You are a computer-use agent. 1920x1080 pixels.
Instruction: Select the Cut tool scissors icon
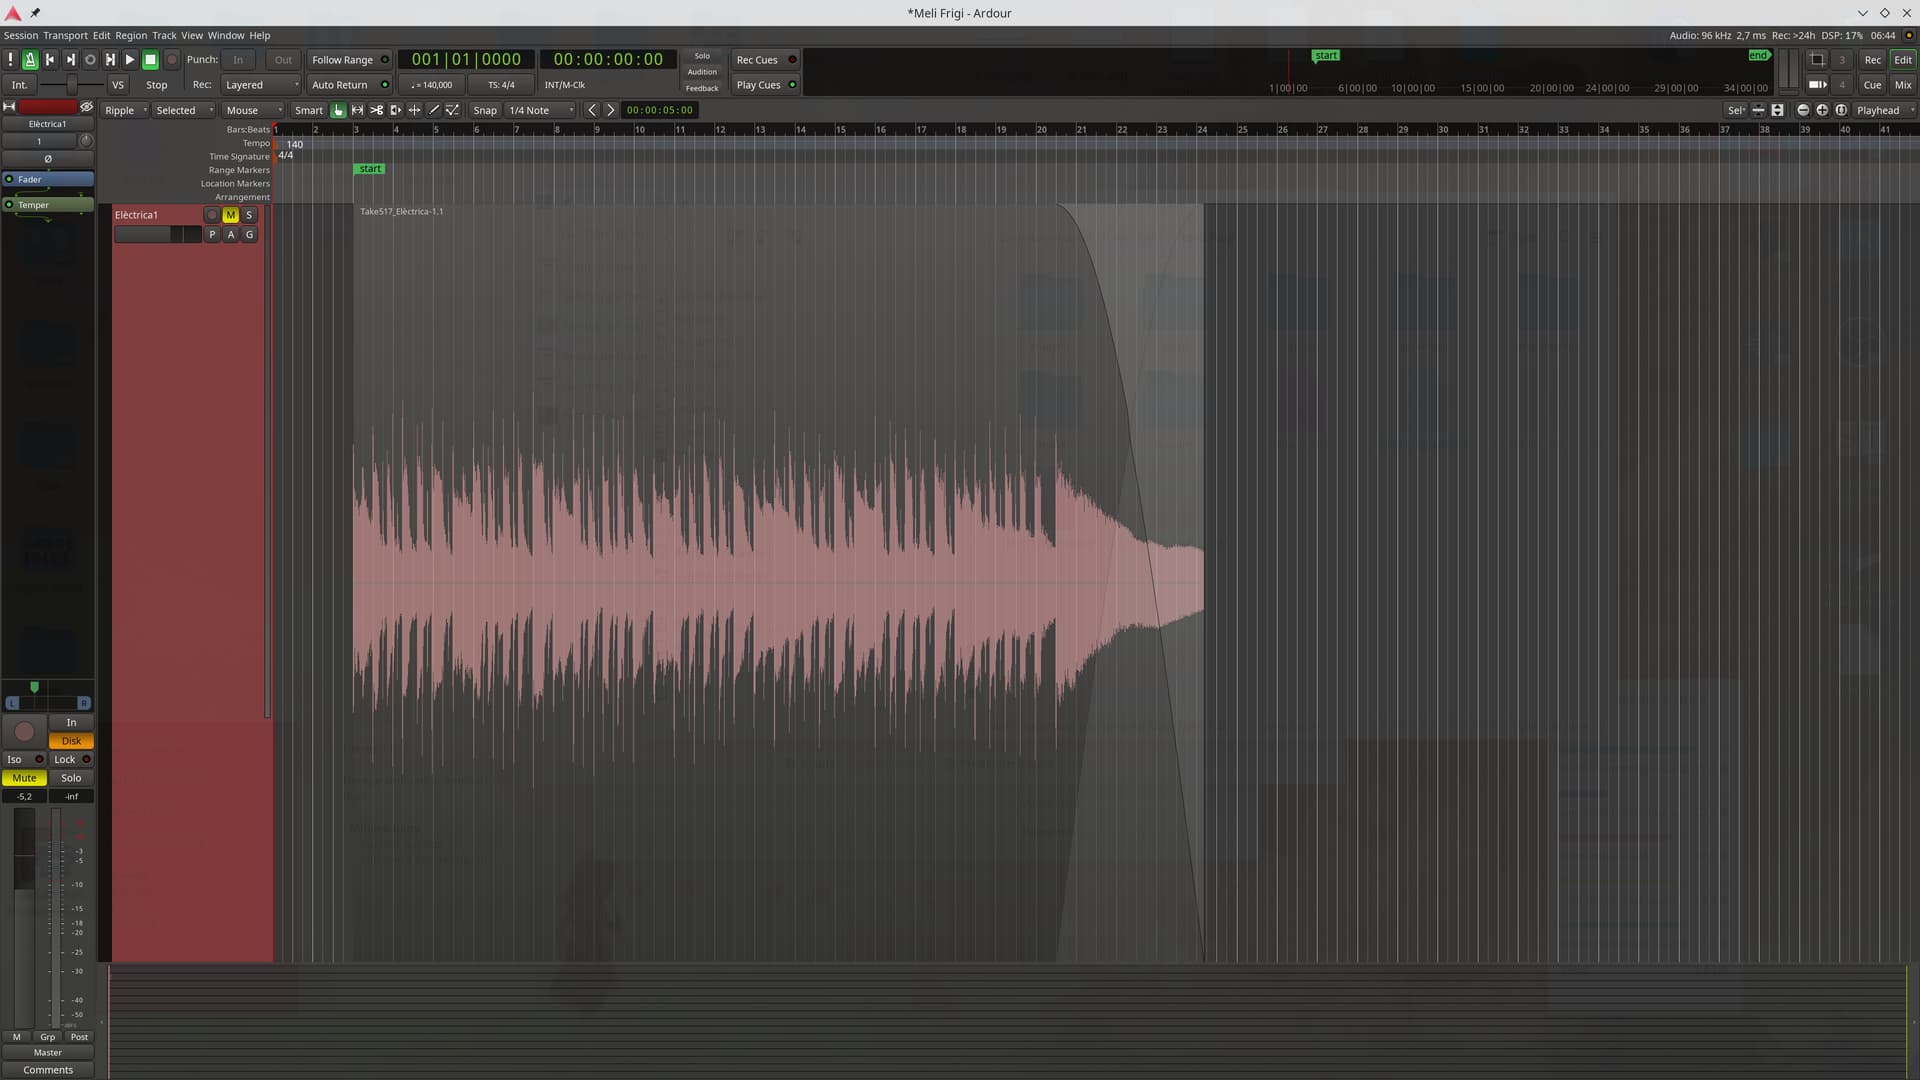(x=376, y=110)
